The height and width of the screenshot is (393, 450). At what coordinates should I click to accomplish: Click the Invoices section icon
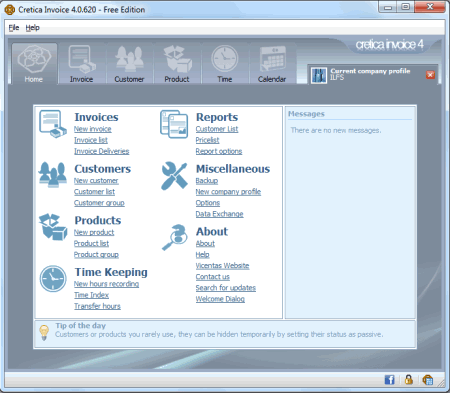(53, 124)
